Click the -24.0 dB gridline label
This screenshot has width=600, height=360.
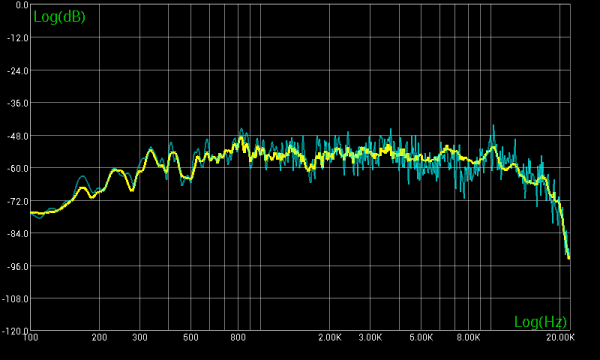pyautogui.click(x=18, y=71)
